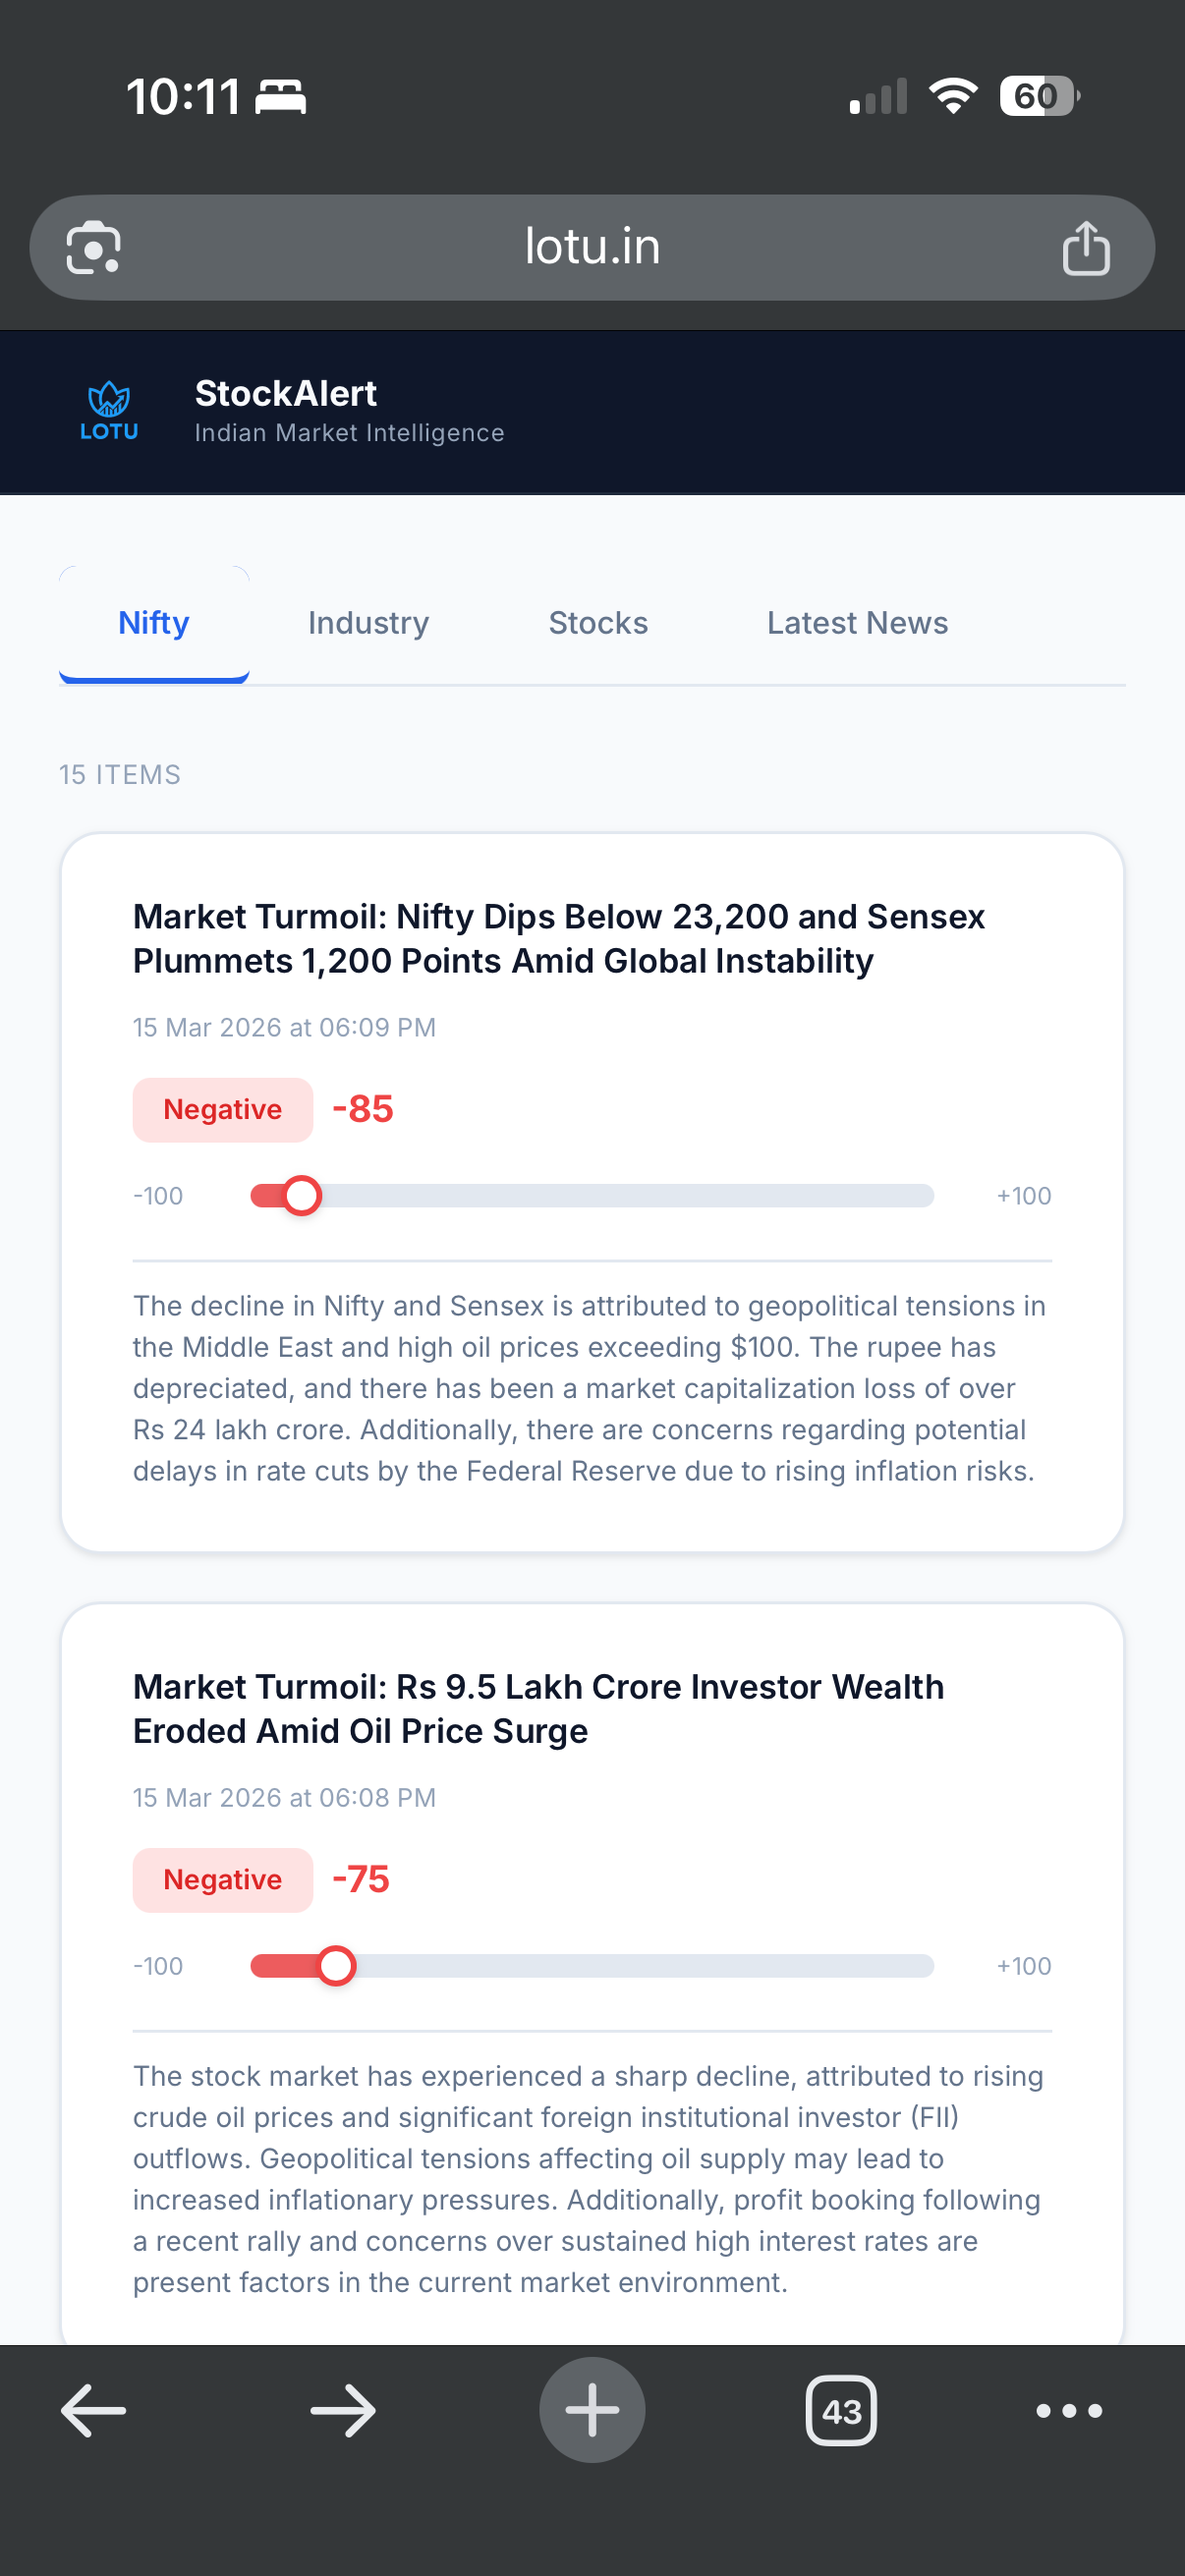Expand the Industry section

[368, 622]
